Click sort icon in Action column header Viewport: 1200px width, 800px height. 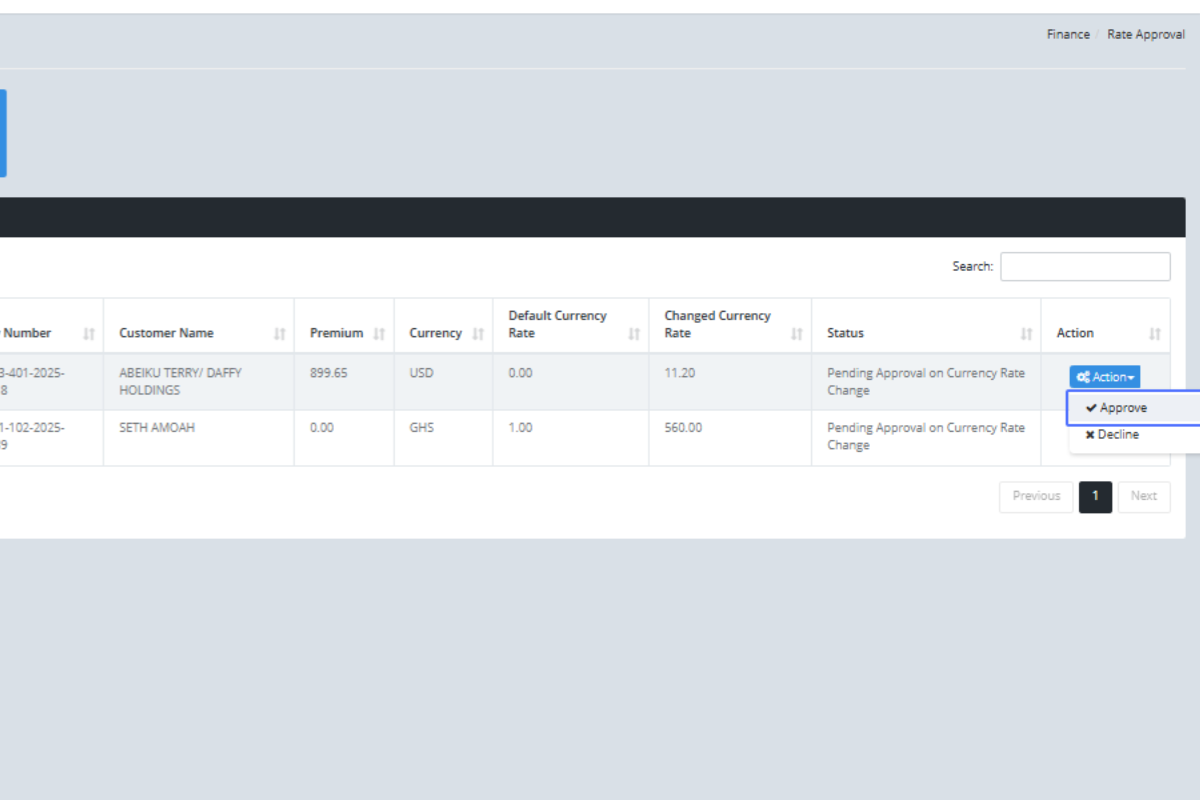[1155, 334]
